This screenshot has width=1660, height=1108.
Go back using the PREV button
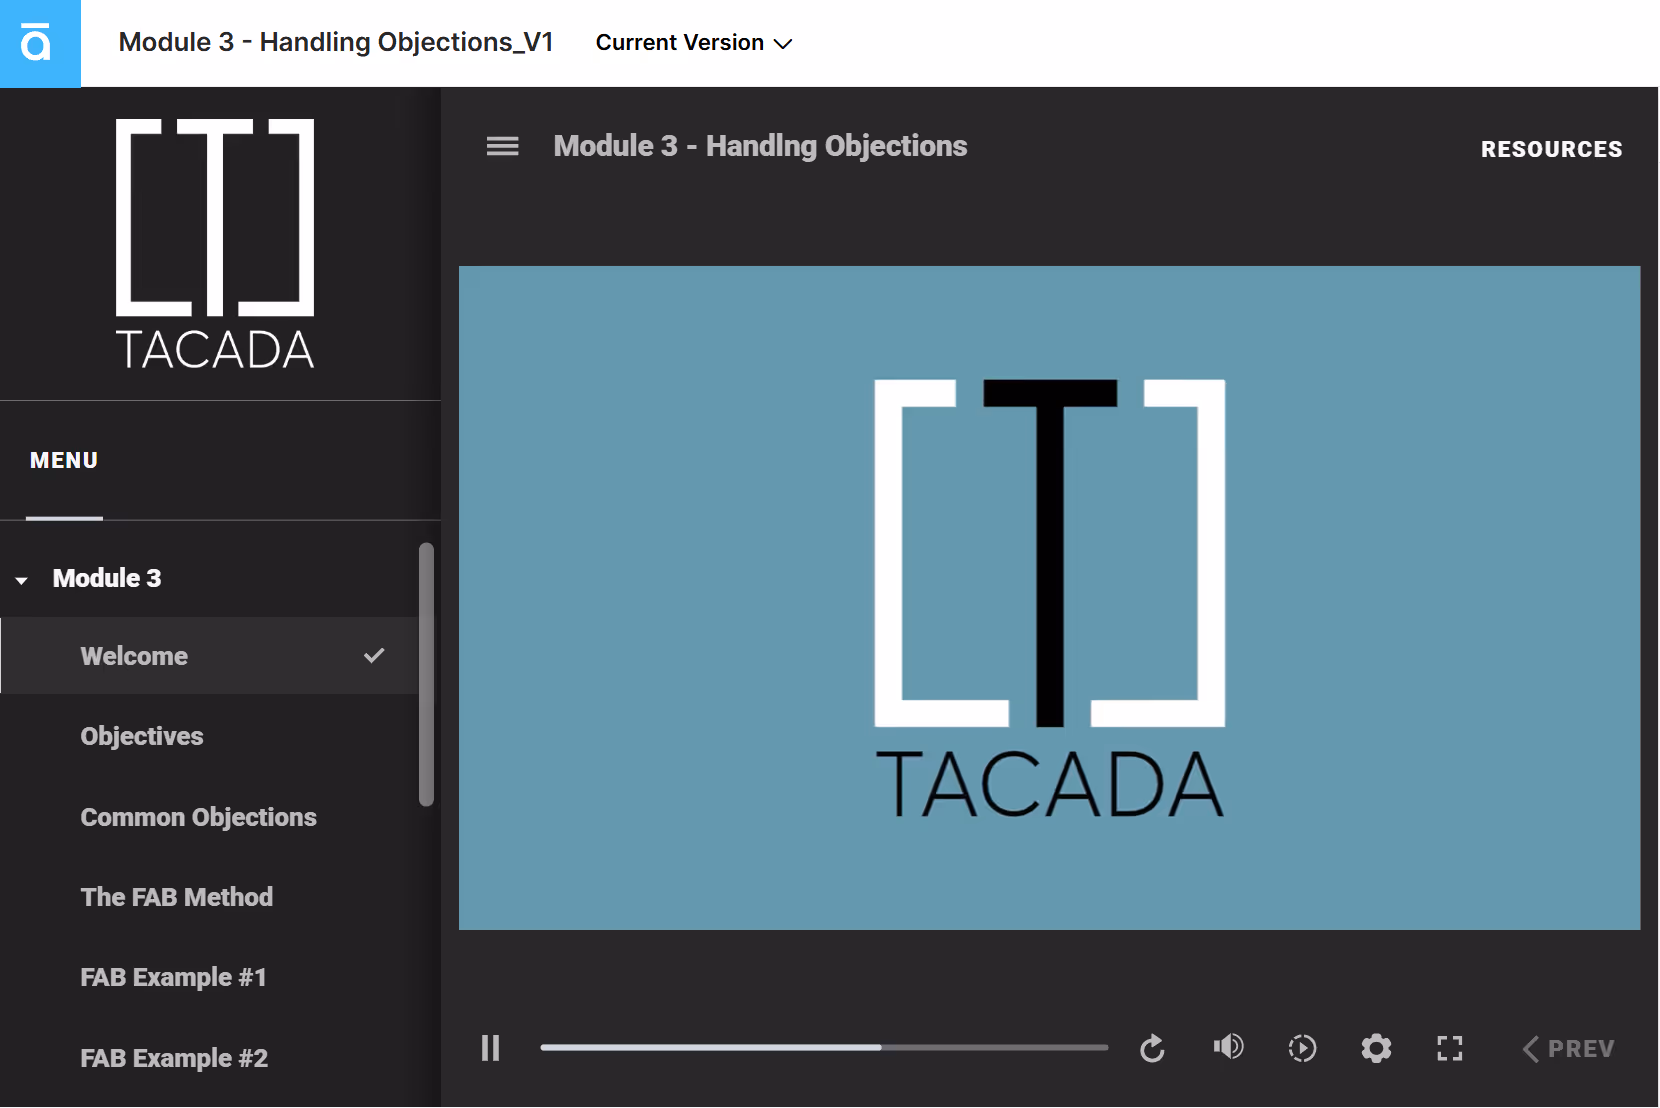click(x=1568, y=1048)
